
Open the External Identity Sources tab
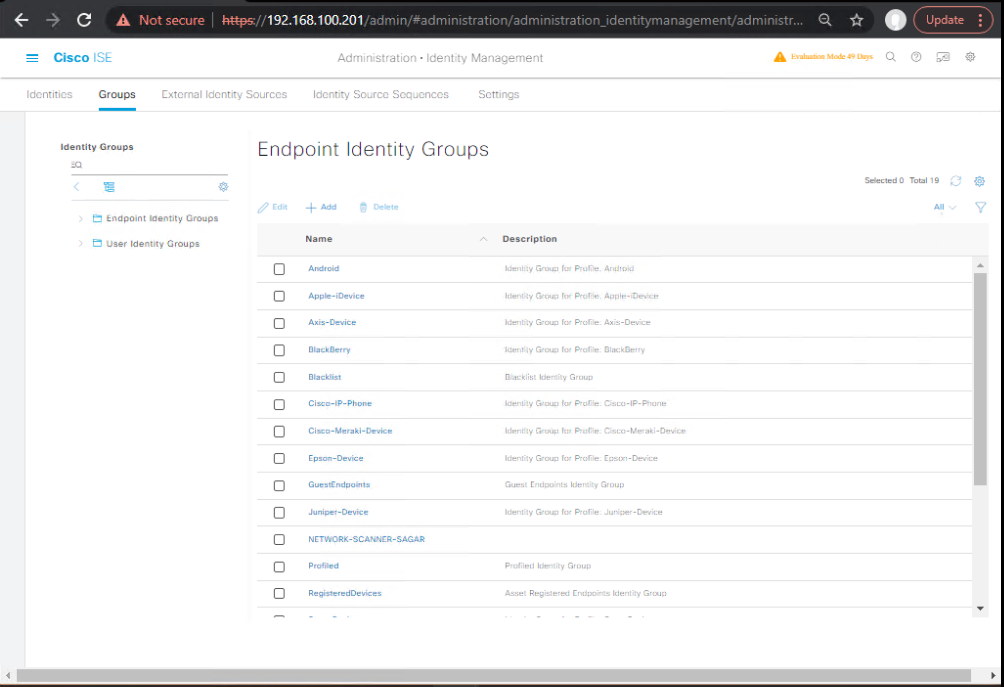point(224,94)
